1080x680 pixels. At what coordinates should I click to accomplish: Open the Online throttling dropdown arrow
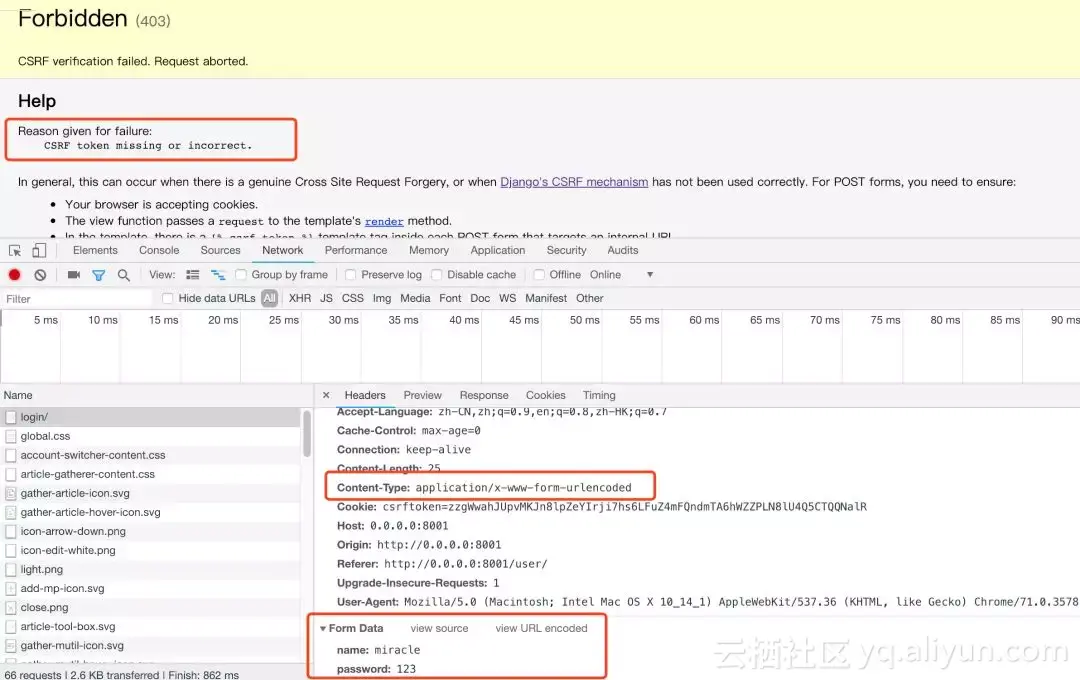[650, 275]
